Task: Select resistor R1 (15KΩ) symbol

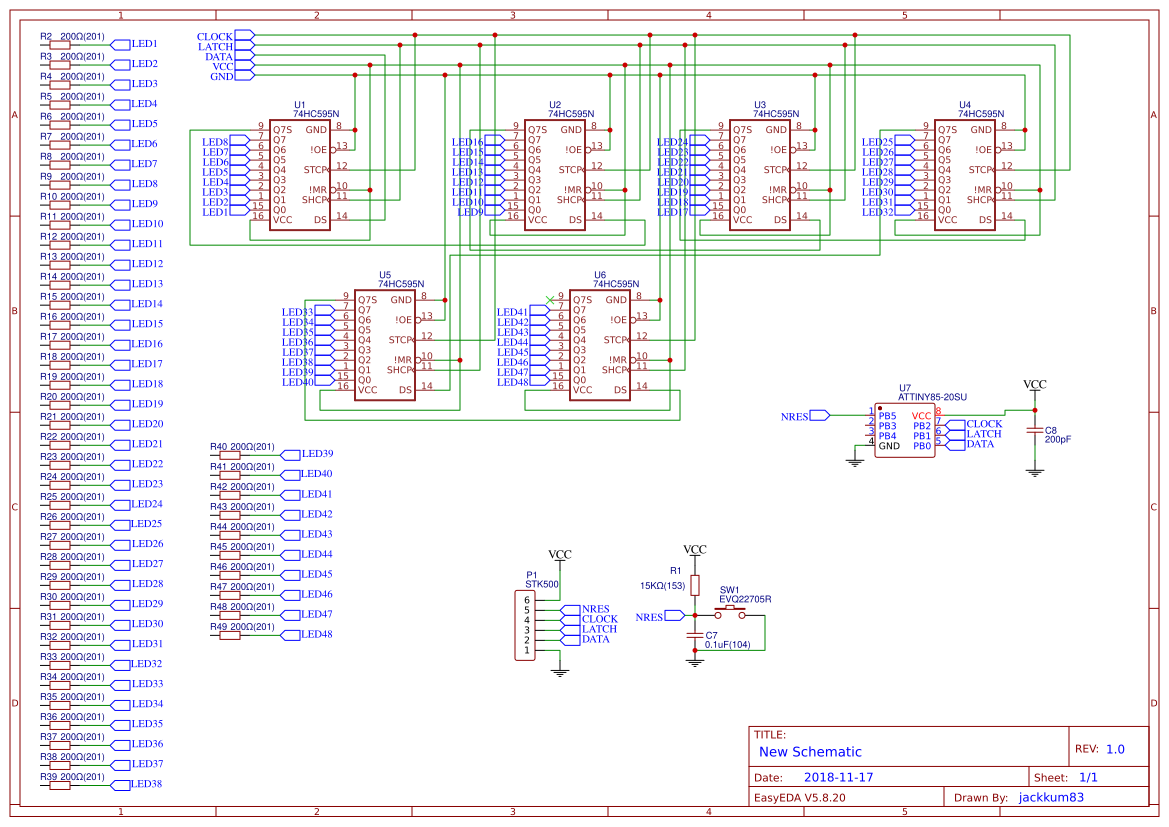Action: pos(695,585)
